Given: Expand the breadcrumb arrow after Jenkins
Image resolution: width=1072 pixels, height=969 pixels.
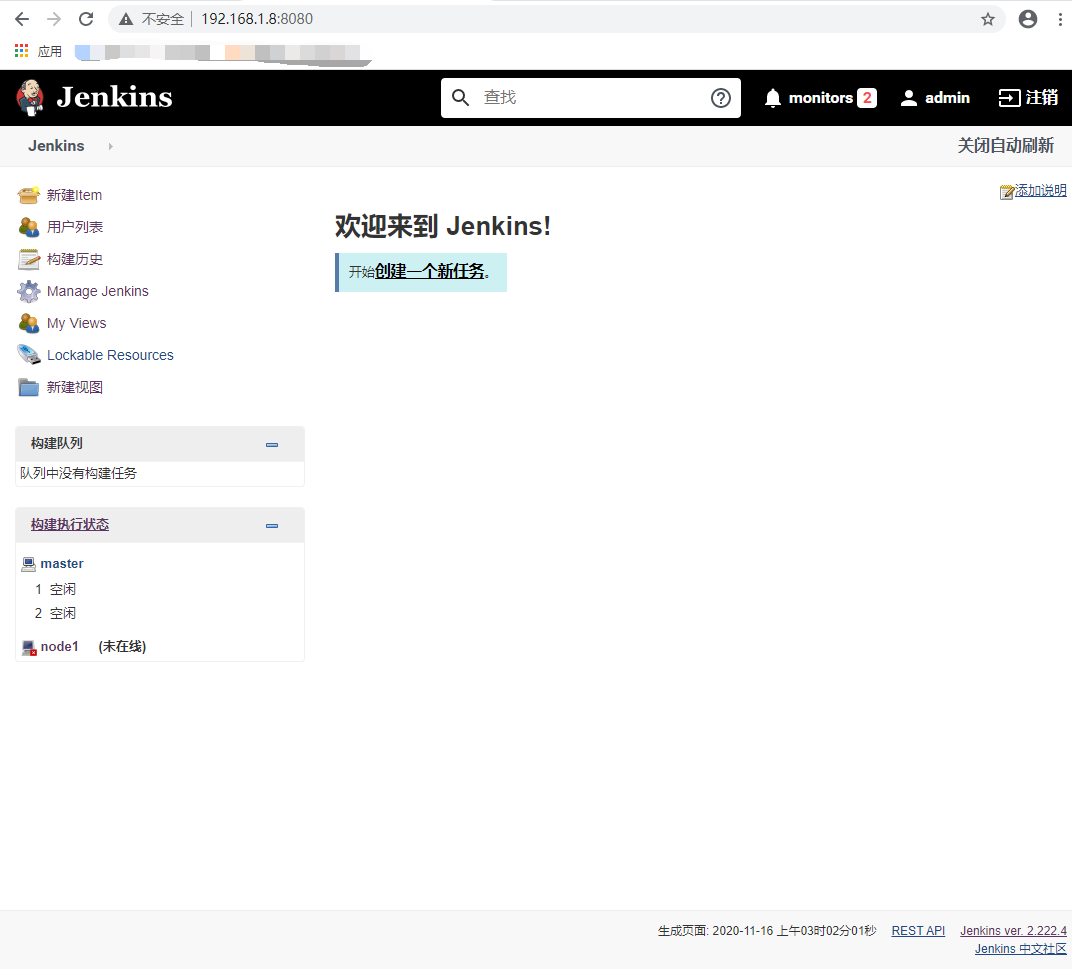Looking at the screenshot, I should click(110, 146).
